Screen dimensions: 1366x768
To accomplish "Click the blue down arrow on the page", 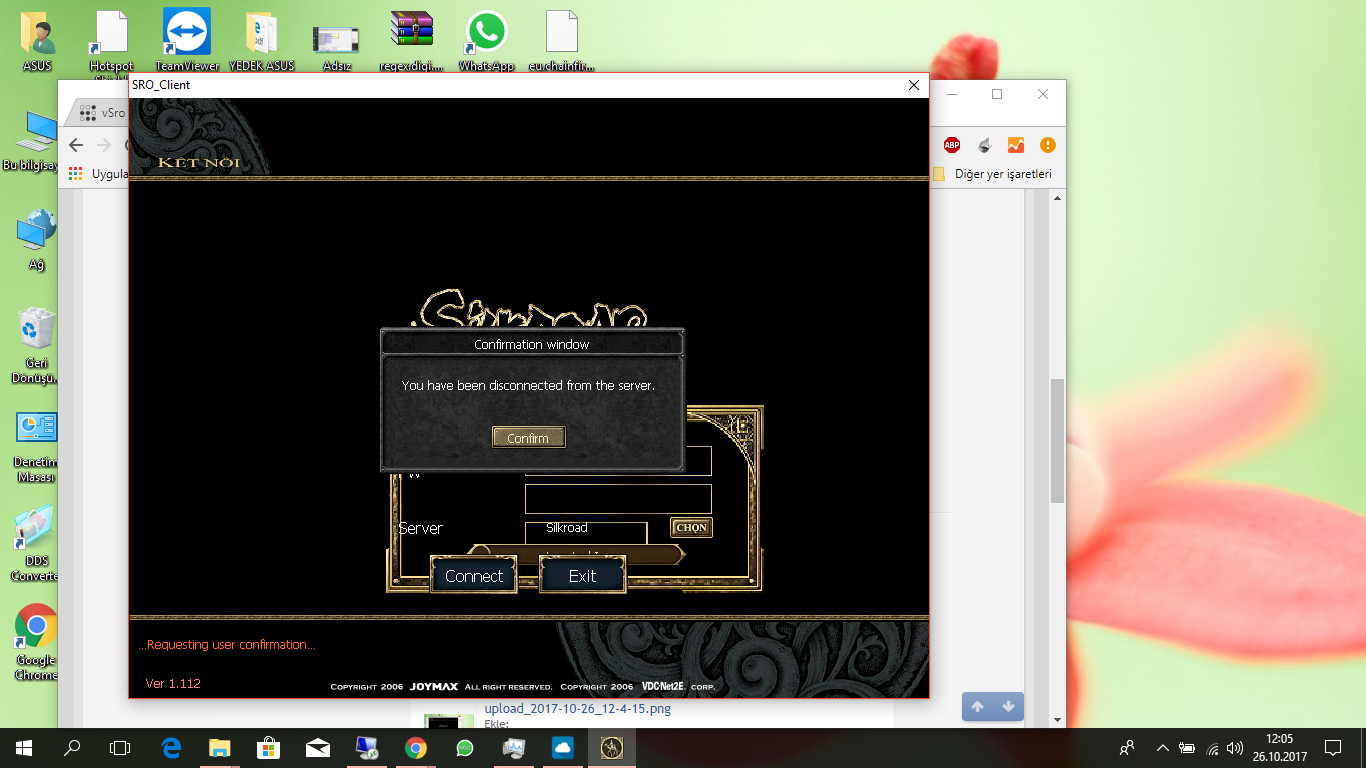I will tap(1008, 706).
